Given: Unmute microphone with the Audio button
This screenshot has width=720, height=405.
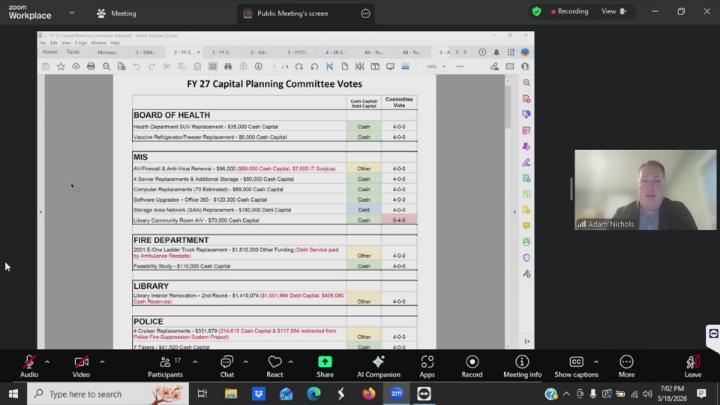Looking at the screenshot, I should click(29, 363).
